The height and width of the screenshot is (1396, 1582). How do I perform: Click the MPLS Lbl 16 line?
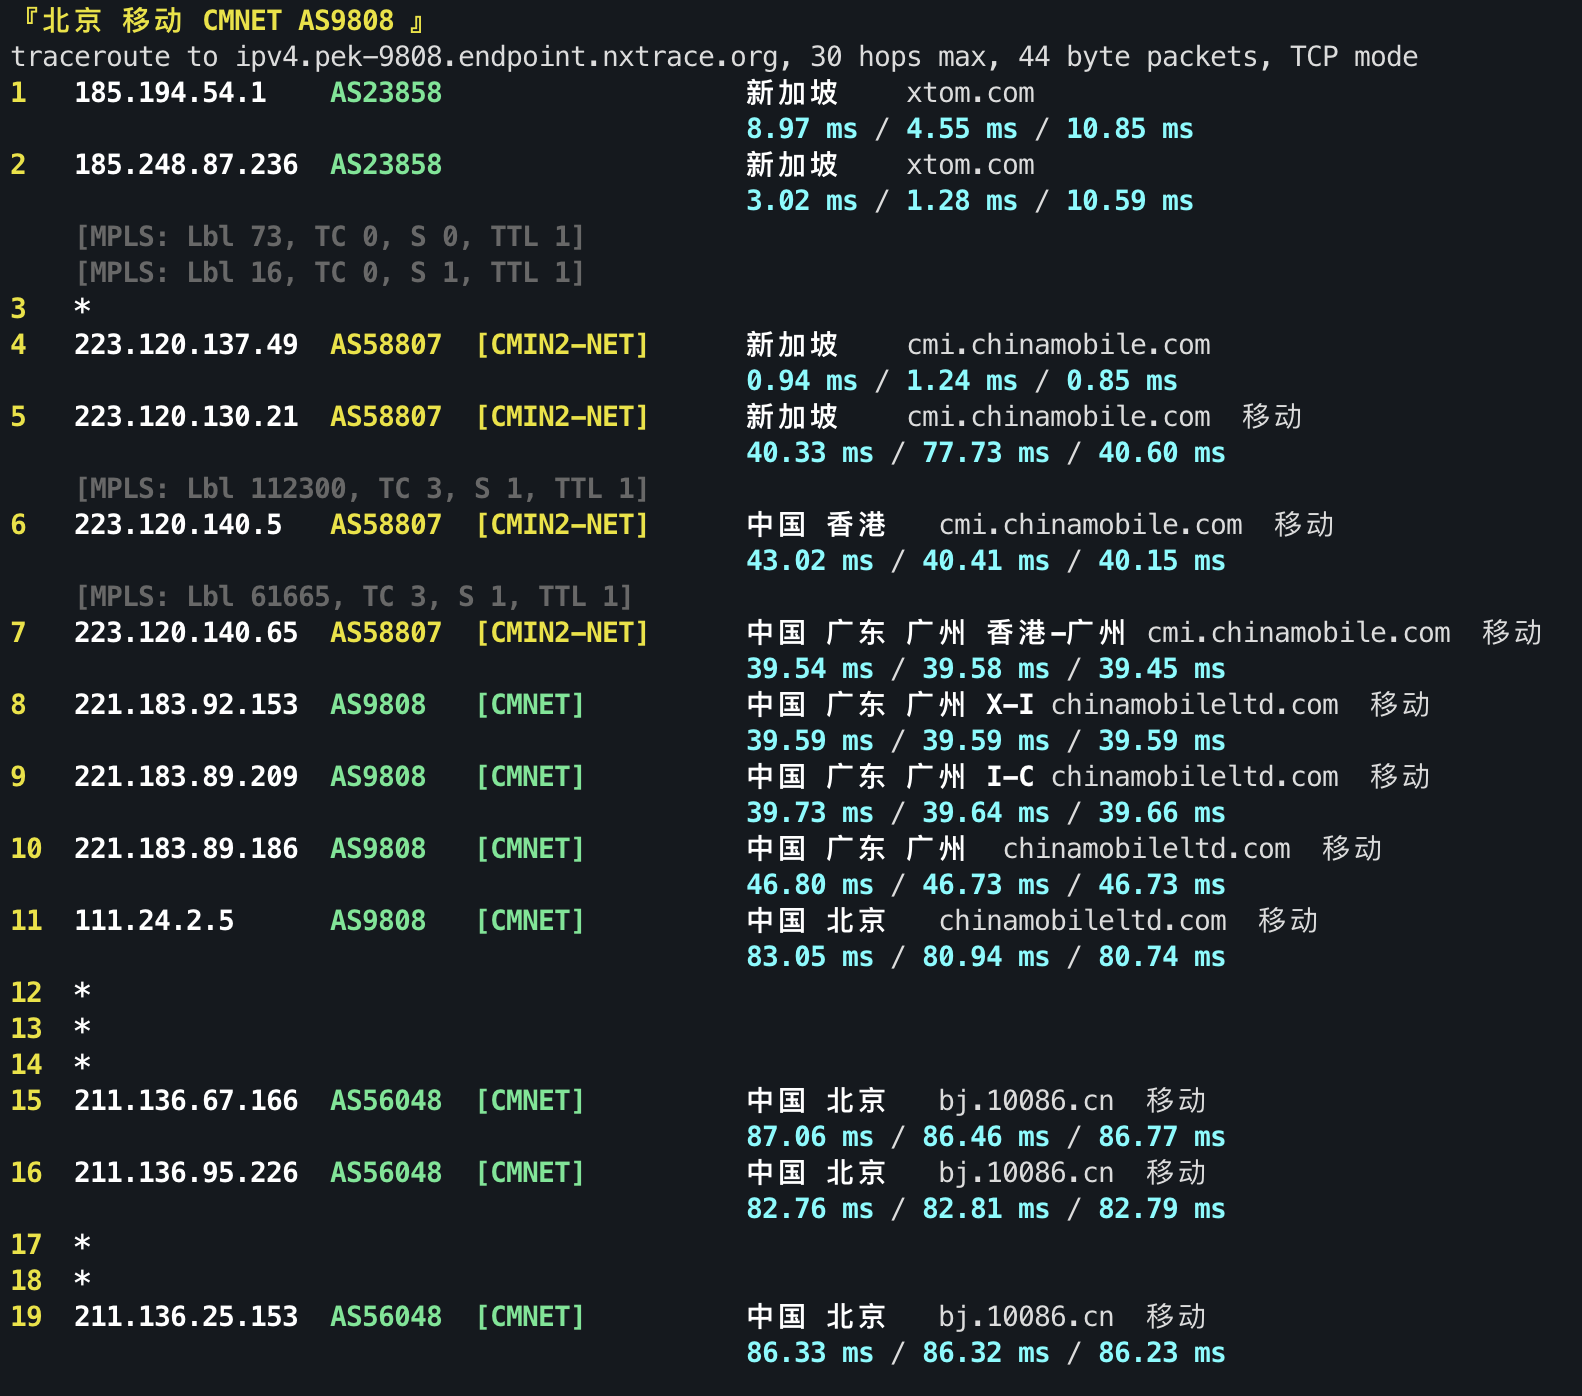330,273
